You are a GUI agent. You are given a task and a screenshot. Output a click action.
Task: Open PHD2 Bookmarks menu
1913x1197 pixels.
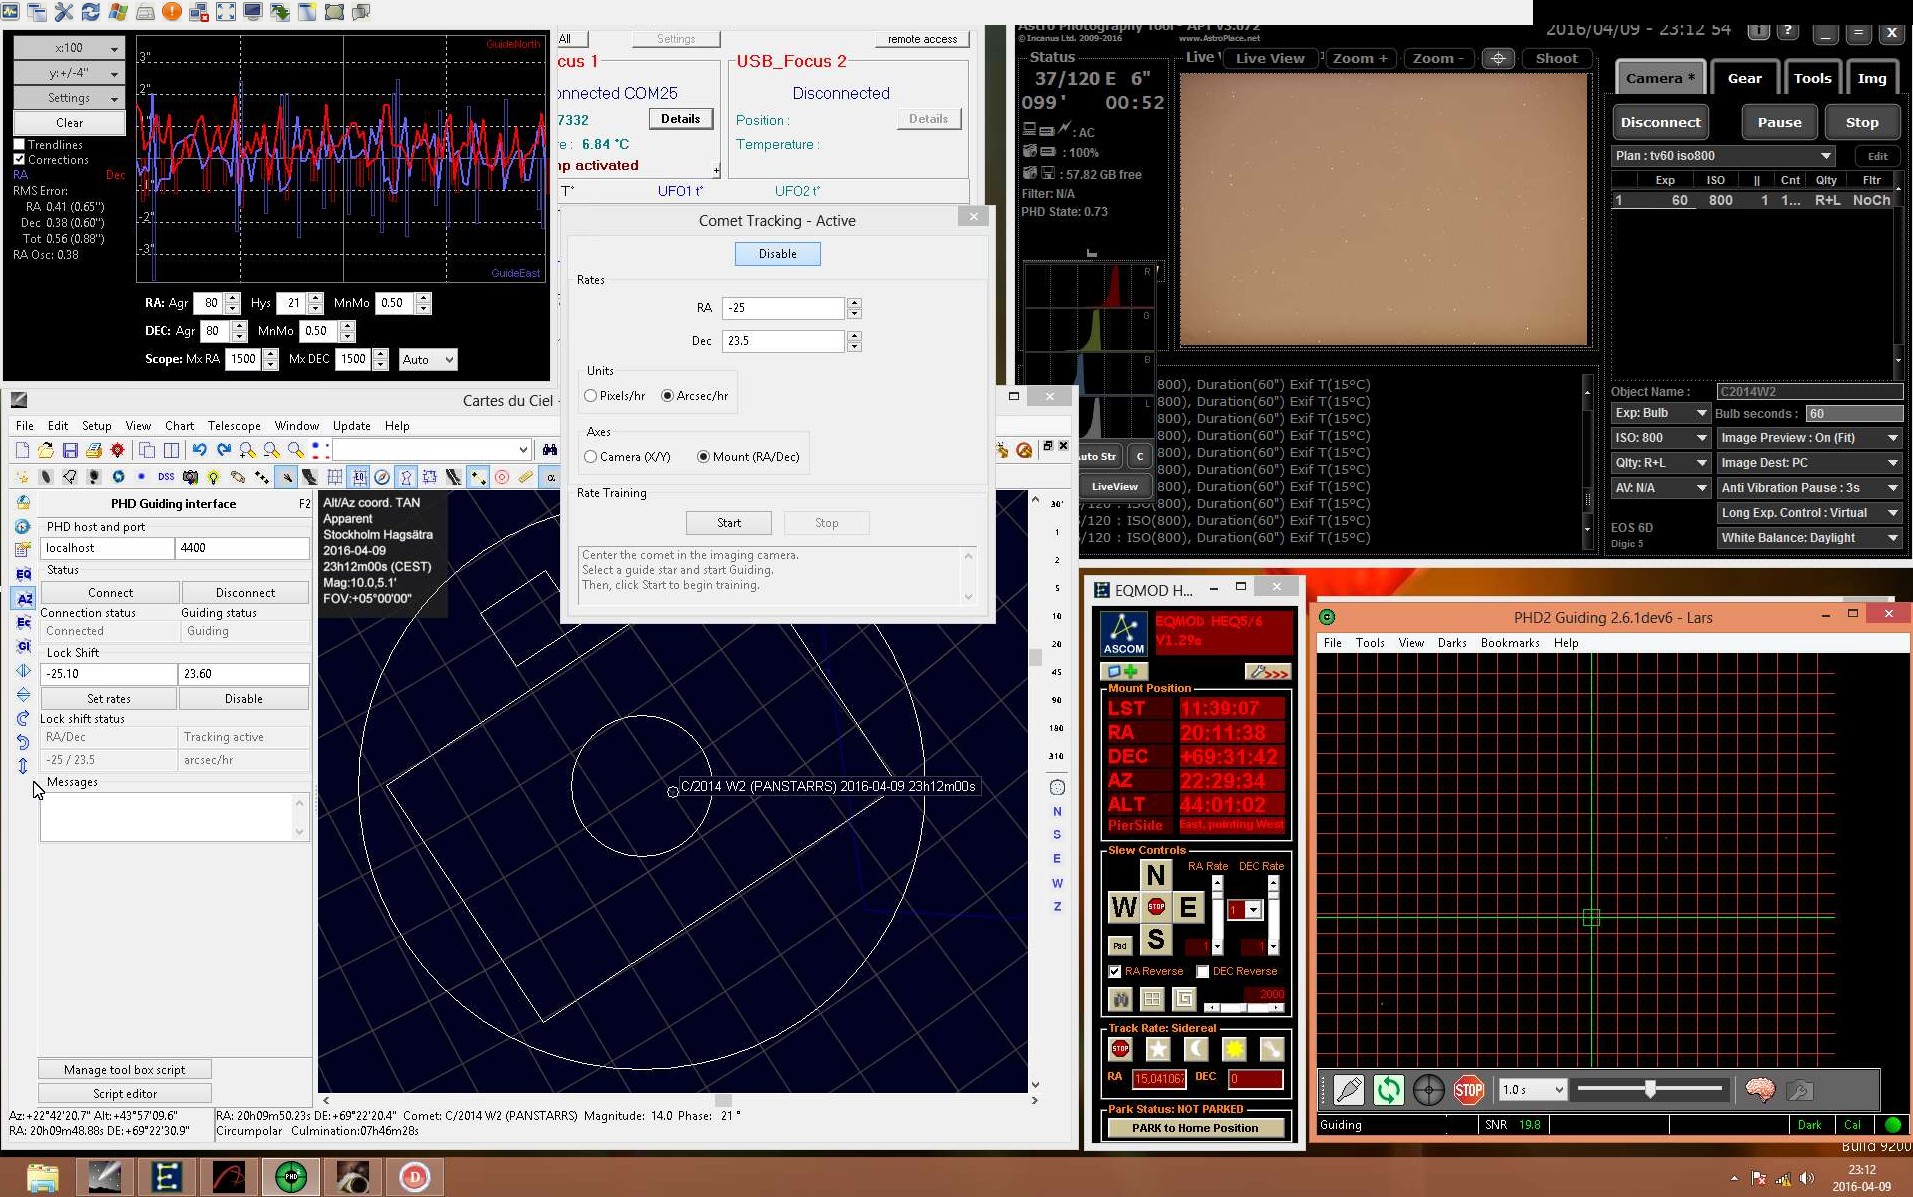pyautogui.click(x=1510, y=643)
